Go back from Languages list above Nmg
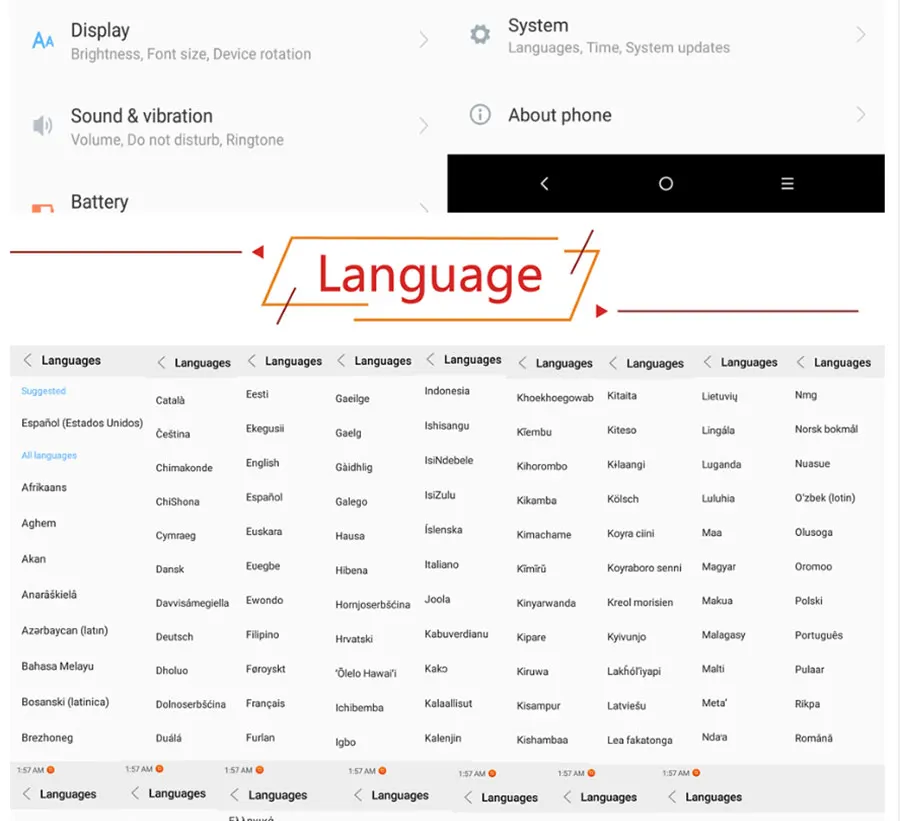Image resolution: width=900 pixels, height=821 pixels. point(800,362)
